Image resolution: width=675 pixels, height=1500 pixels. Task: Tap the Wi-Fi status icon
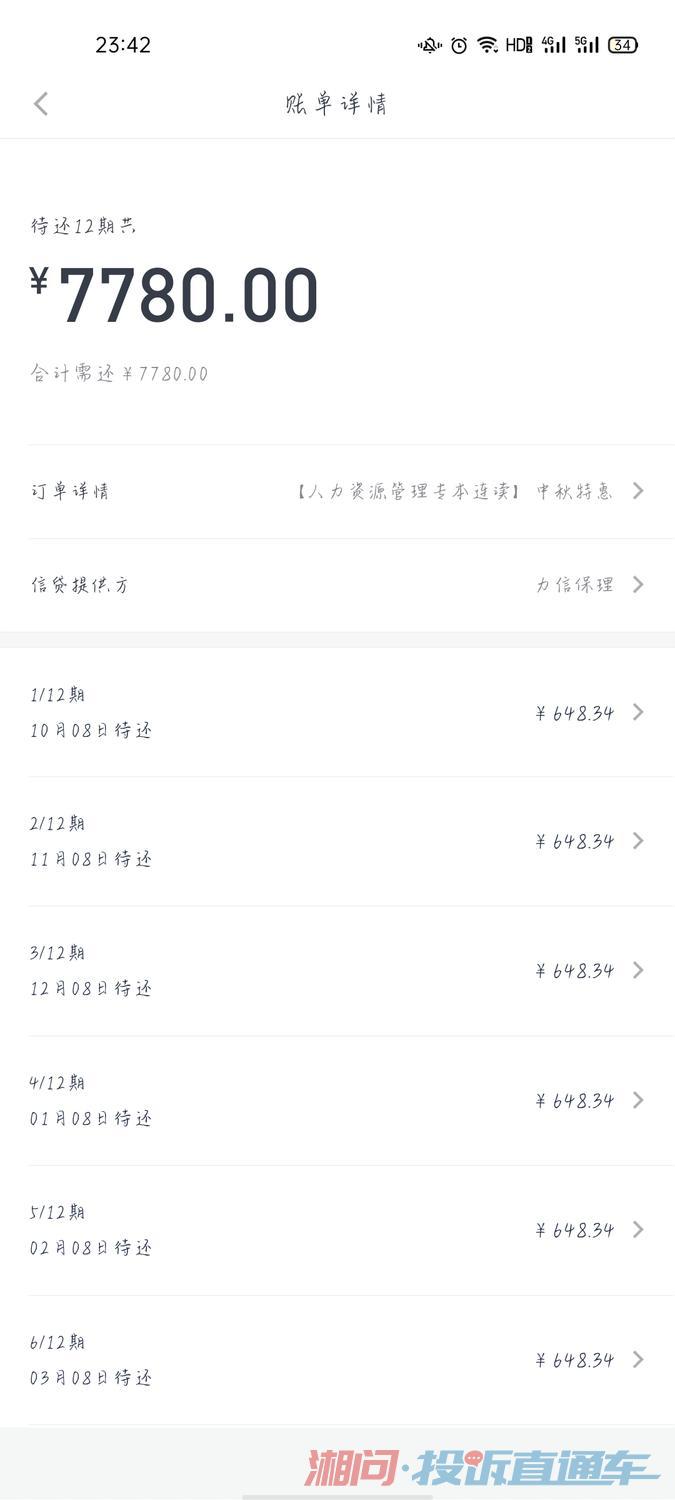point(487,45)
